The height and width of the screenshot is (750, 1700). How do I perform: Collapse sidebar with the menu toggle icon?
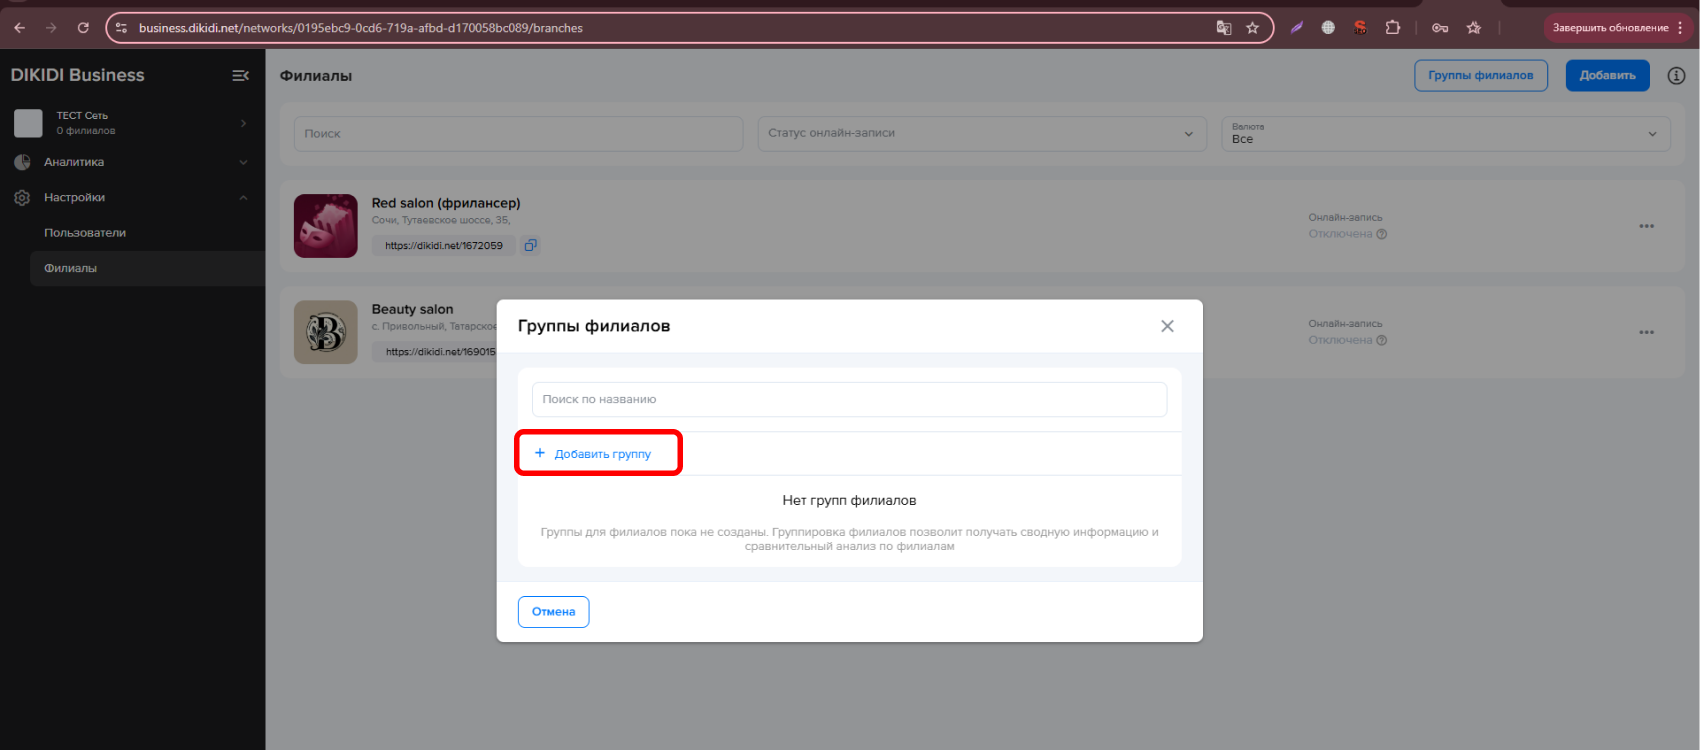point(240,75)
